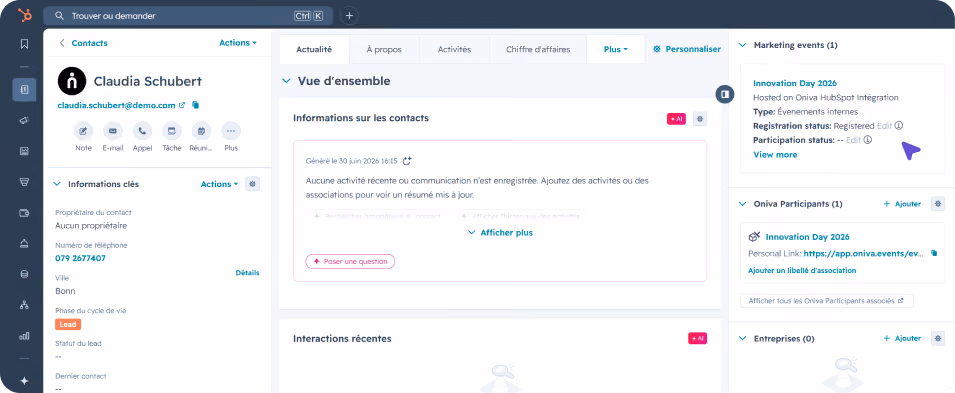Open Personnaliser settings link

tap(687, 49)
